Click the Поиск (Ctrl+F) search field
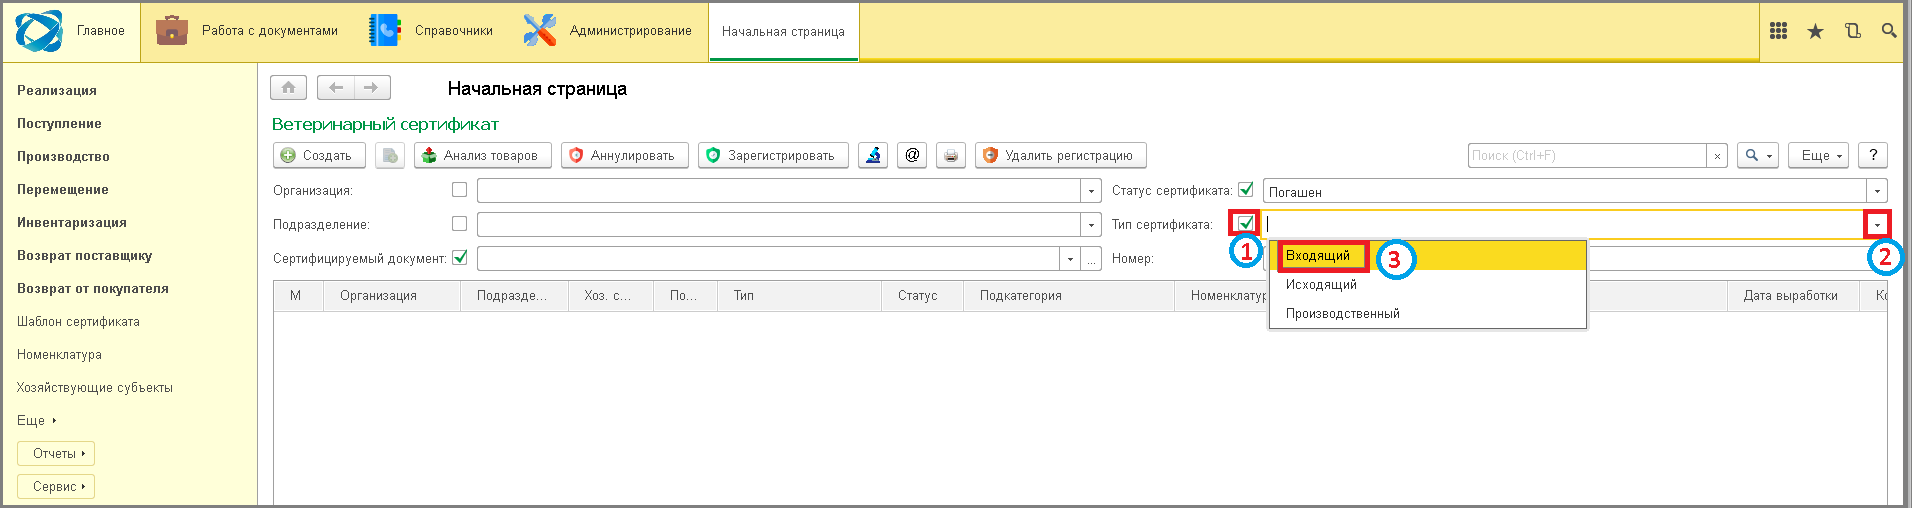Image resolution: width=1912 pixels, height=508 pixels. pos(1587,155)
